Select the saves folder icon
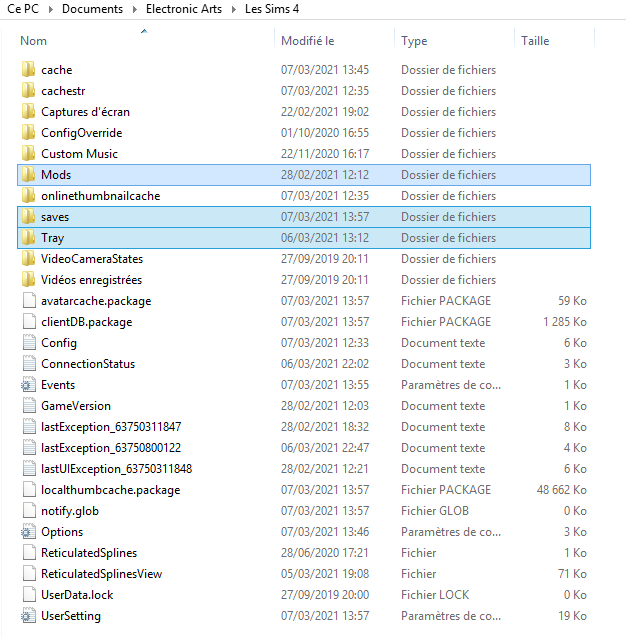This screenshot has width=626, height=638. click(28, 217)
